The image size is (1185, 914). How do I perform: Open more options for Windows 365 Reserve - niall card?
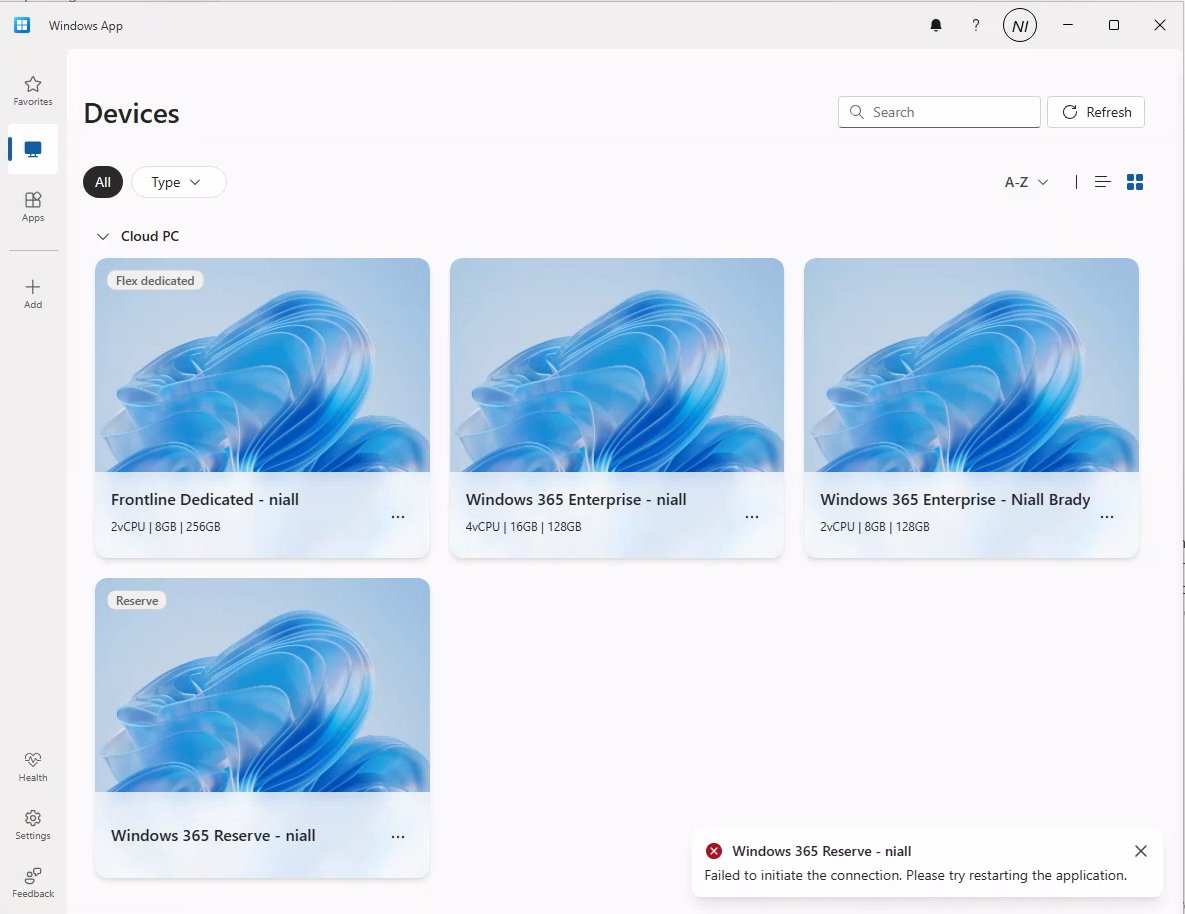click(398, 837)
